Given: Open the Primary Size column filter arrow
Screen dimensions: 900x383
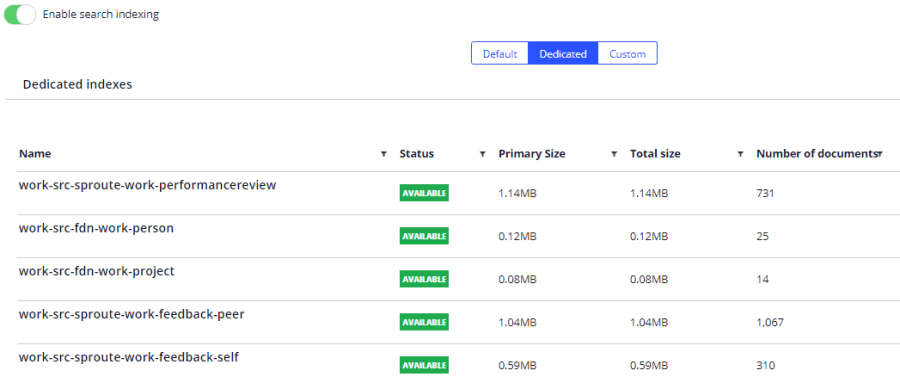Looking at the screenshot, I should pyautogui.click(x=614, y=154).
